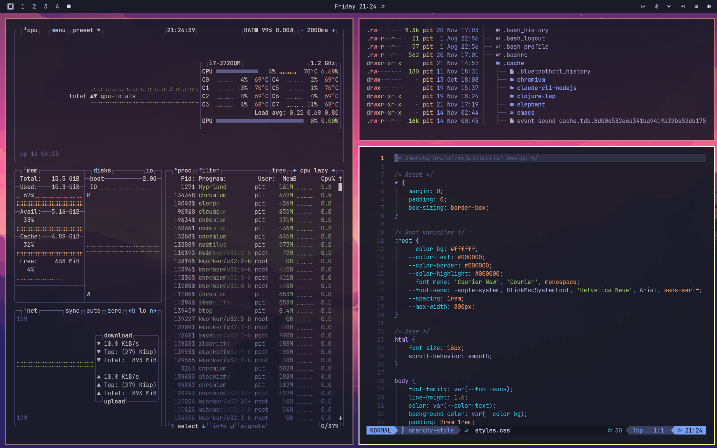Click the total CPU usage bar
The image size is (717, 448).
point(236,72)
